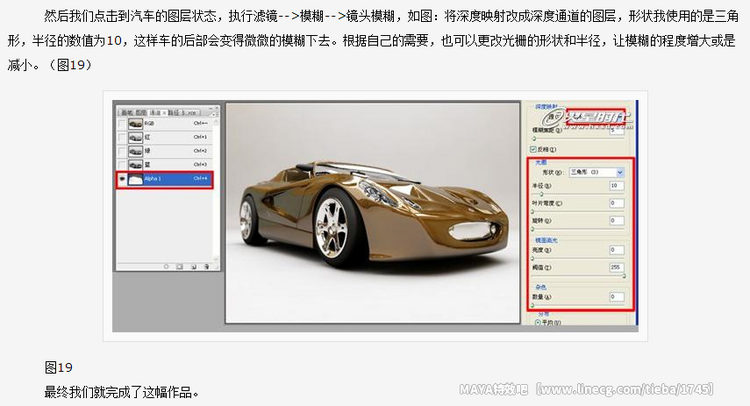The height and width of the screenshot is (406, 750).
Task: Select the 绿 channel thumbnail
Action: click(x=135, y=151)
